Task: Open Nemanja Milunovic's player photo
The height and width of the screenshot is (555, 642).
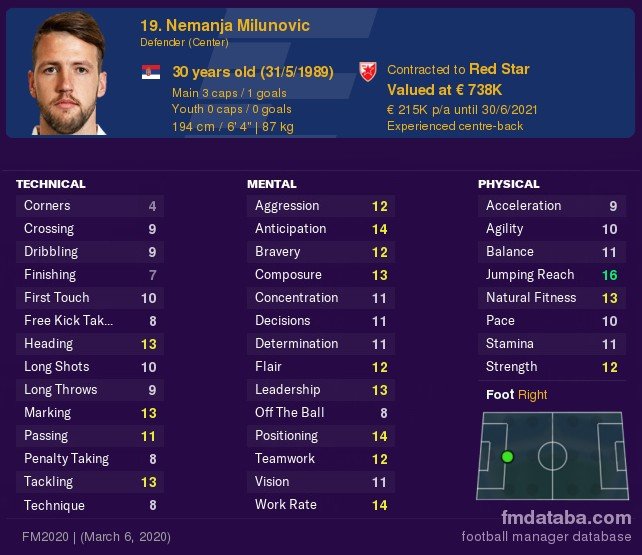Action: pos(67,73)
